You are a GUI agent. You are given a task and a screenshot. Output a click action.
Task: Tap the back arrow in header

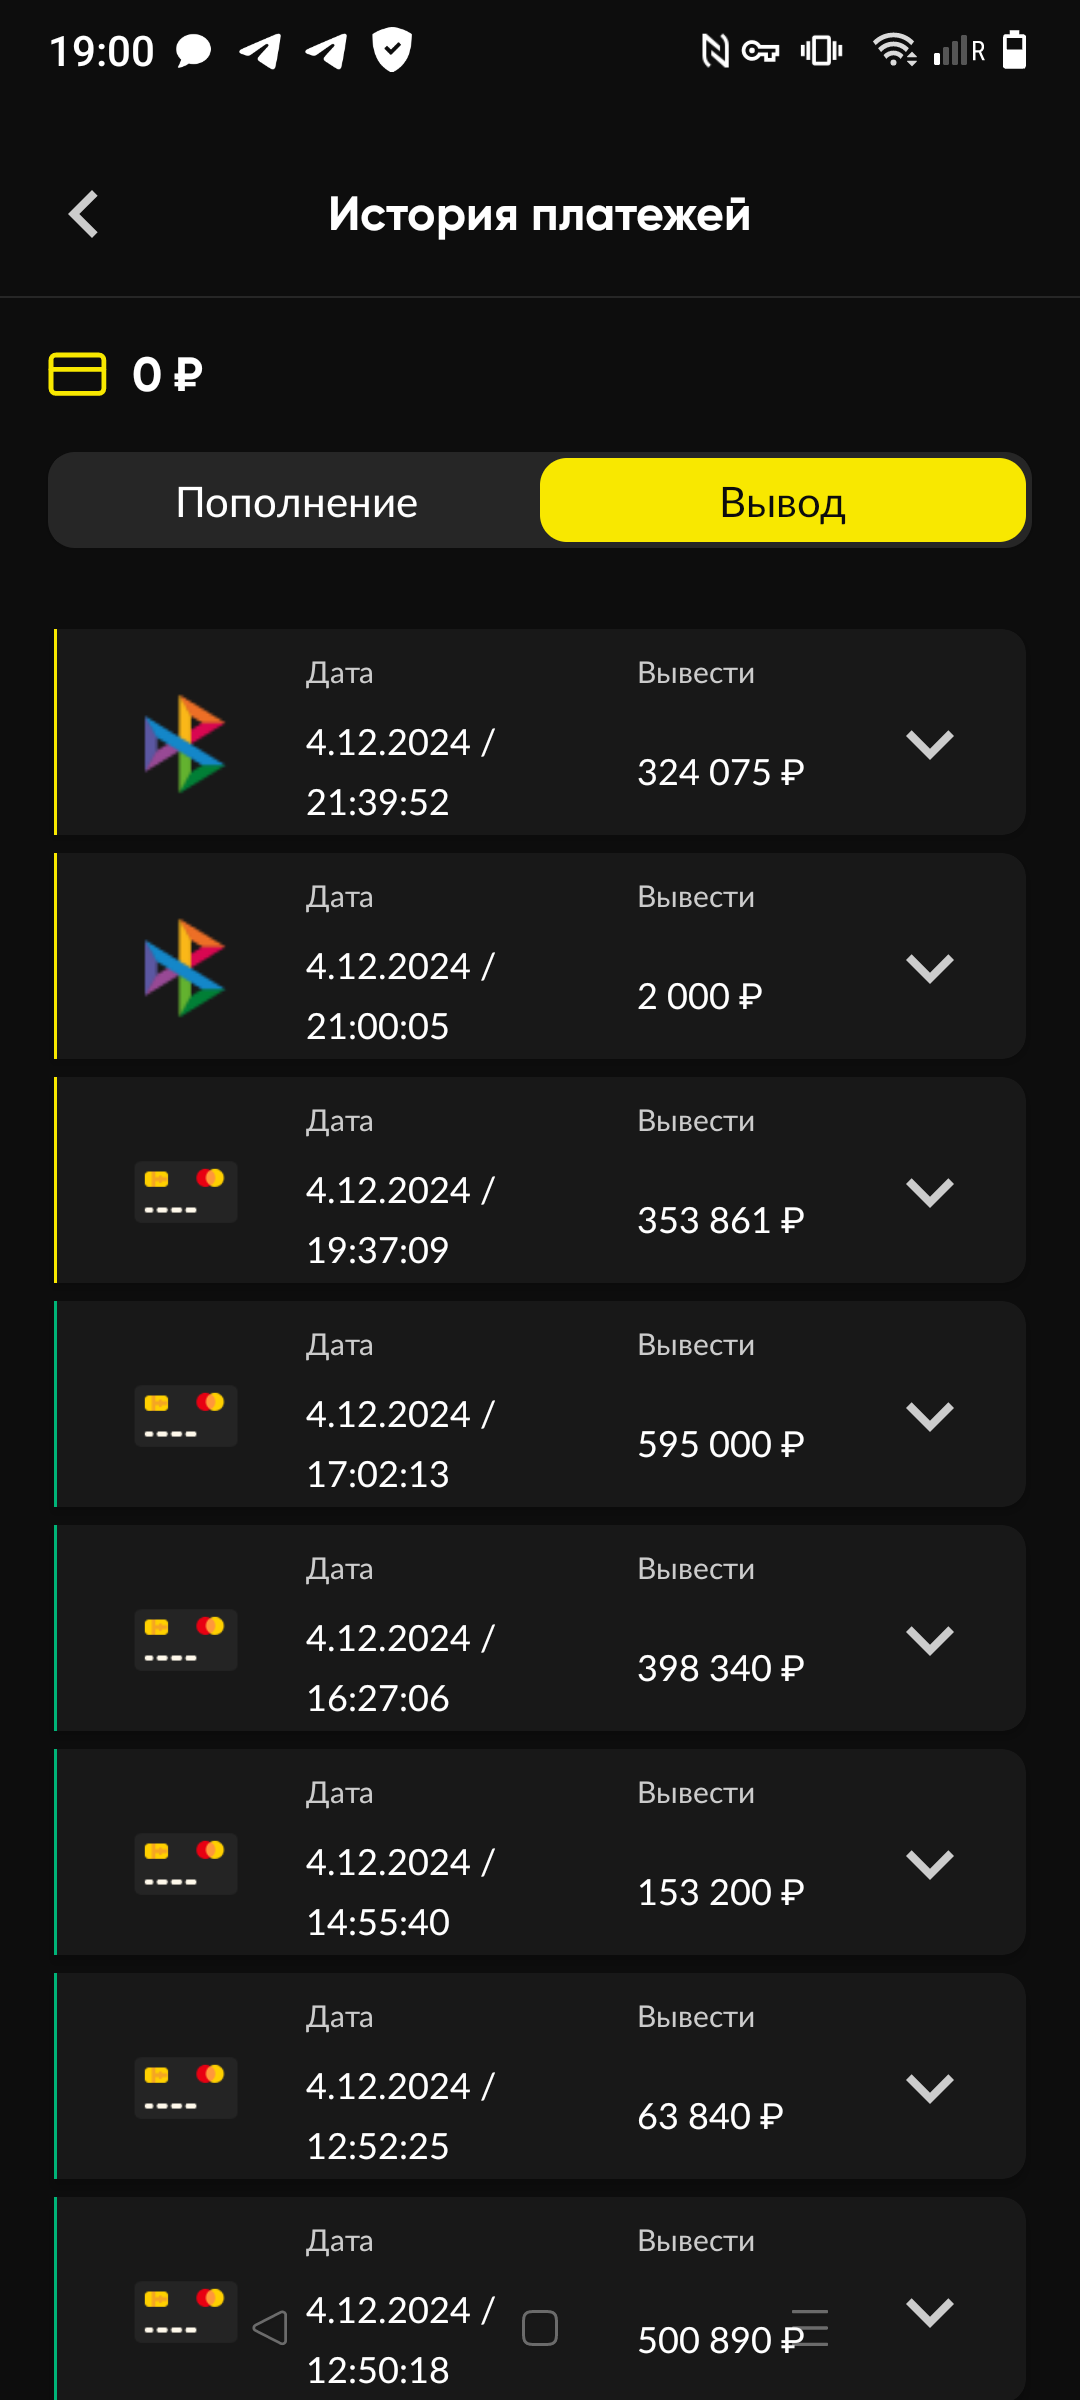pyautogui.click(x=84, y=214)
